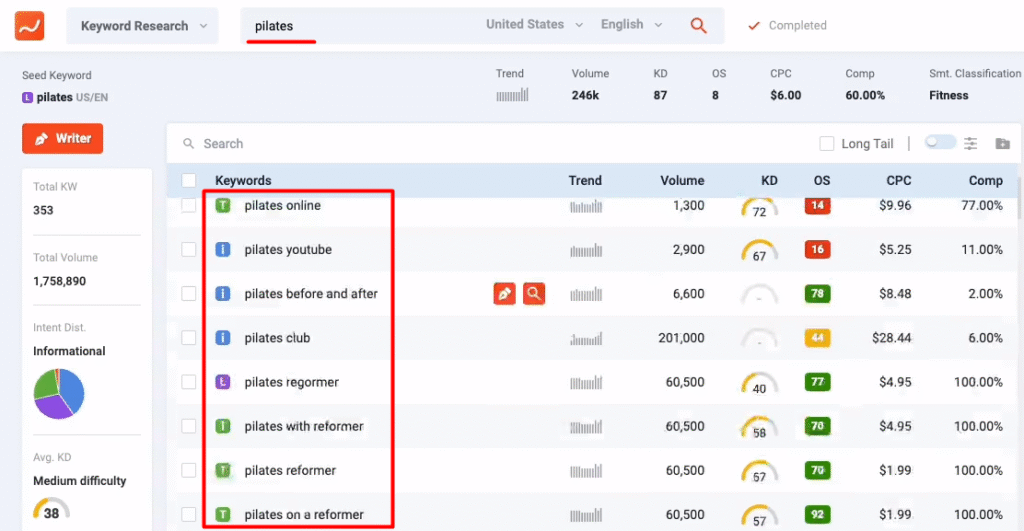Toggle the switch next to Long Tail

940,143
